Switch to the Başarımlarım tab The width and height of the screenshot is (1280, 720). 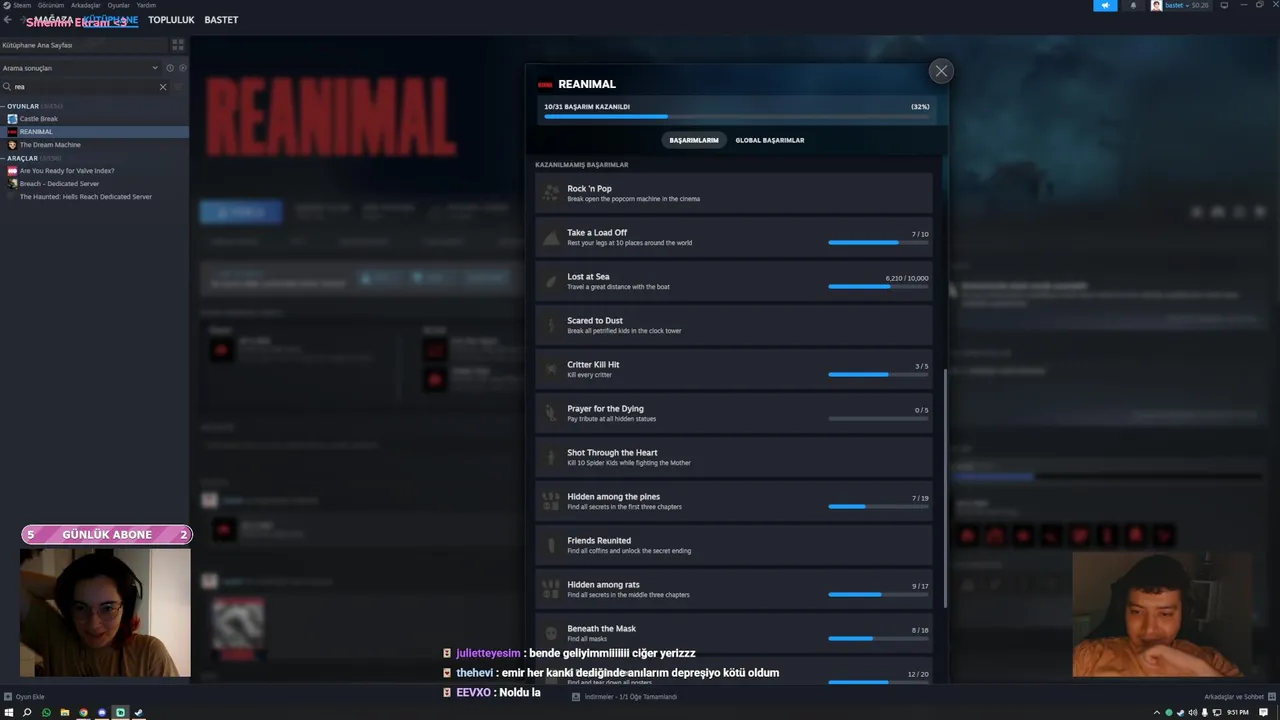(694, 140)
